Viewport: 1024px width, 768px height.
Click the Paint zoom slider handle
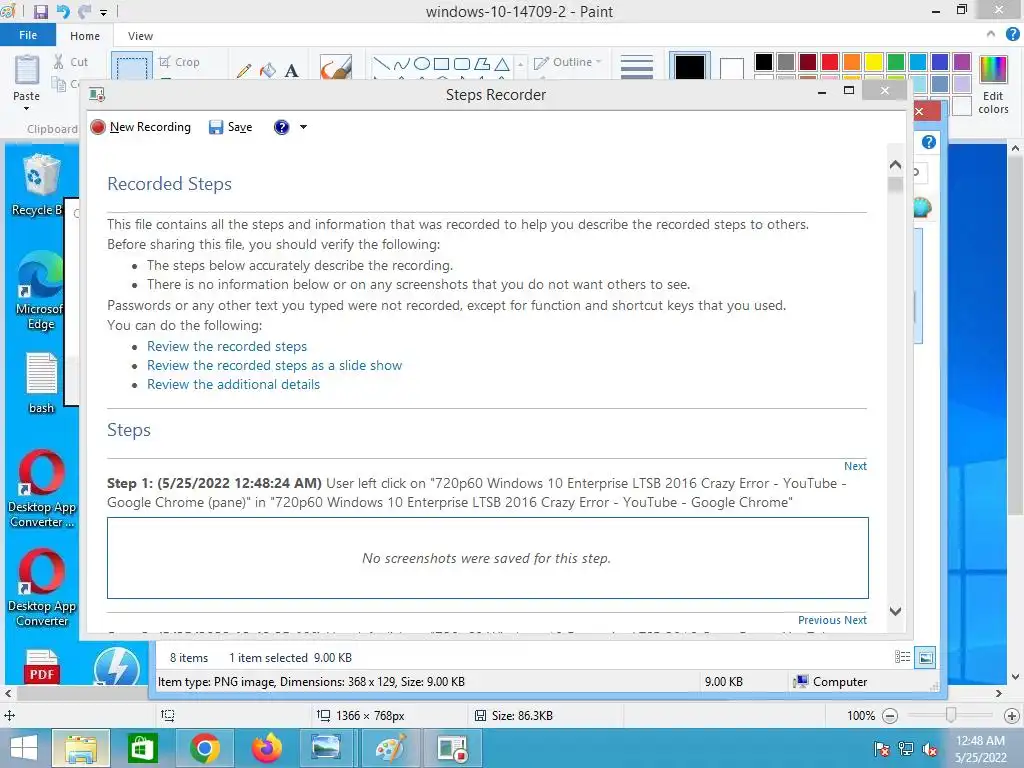point(951,715)
